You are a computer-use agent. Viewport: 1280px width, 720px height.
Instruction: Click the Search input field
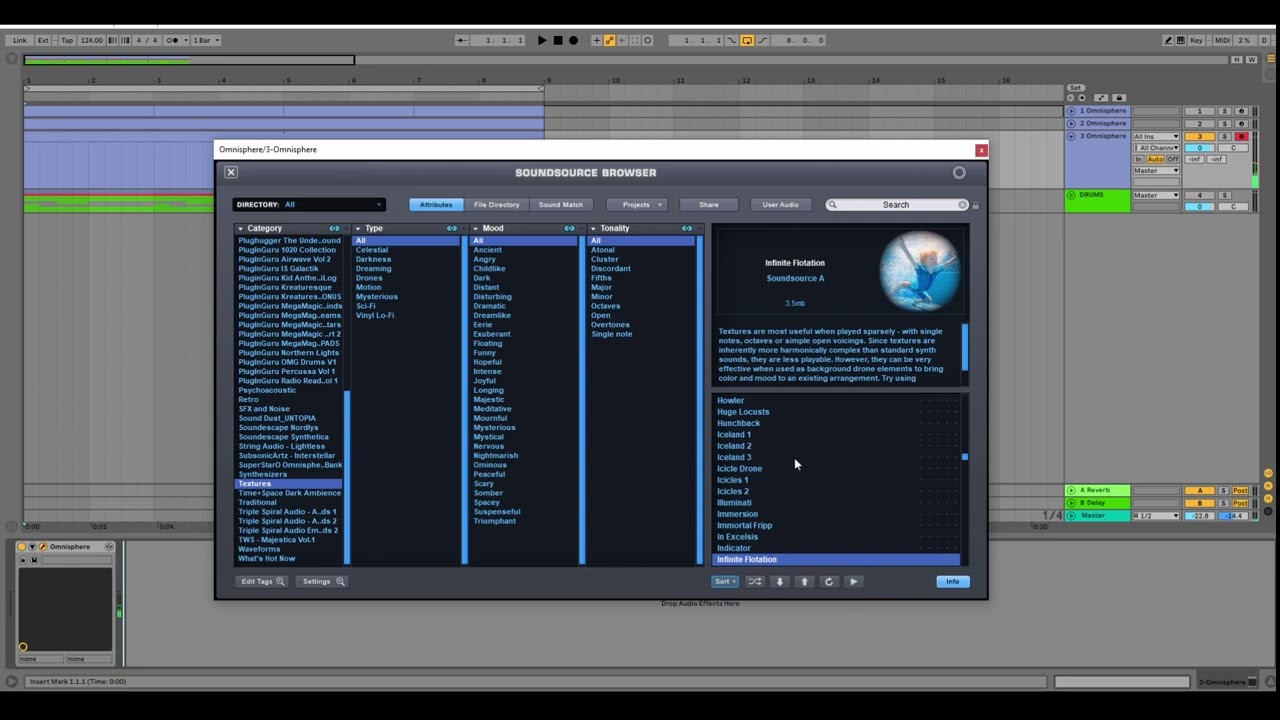click(896, 205)
